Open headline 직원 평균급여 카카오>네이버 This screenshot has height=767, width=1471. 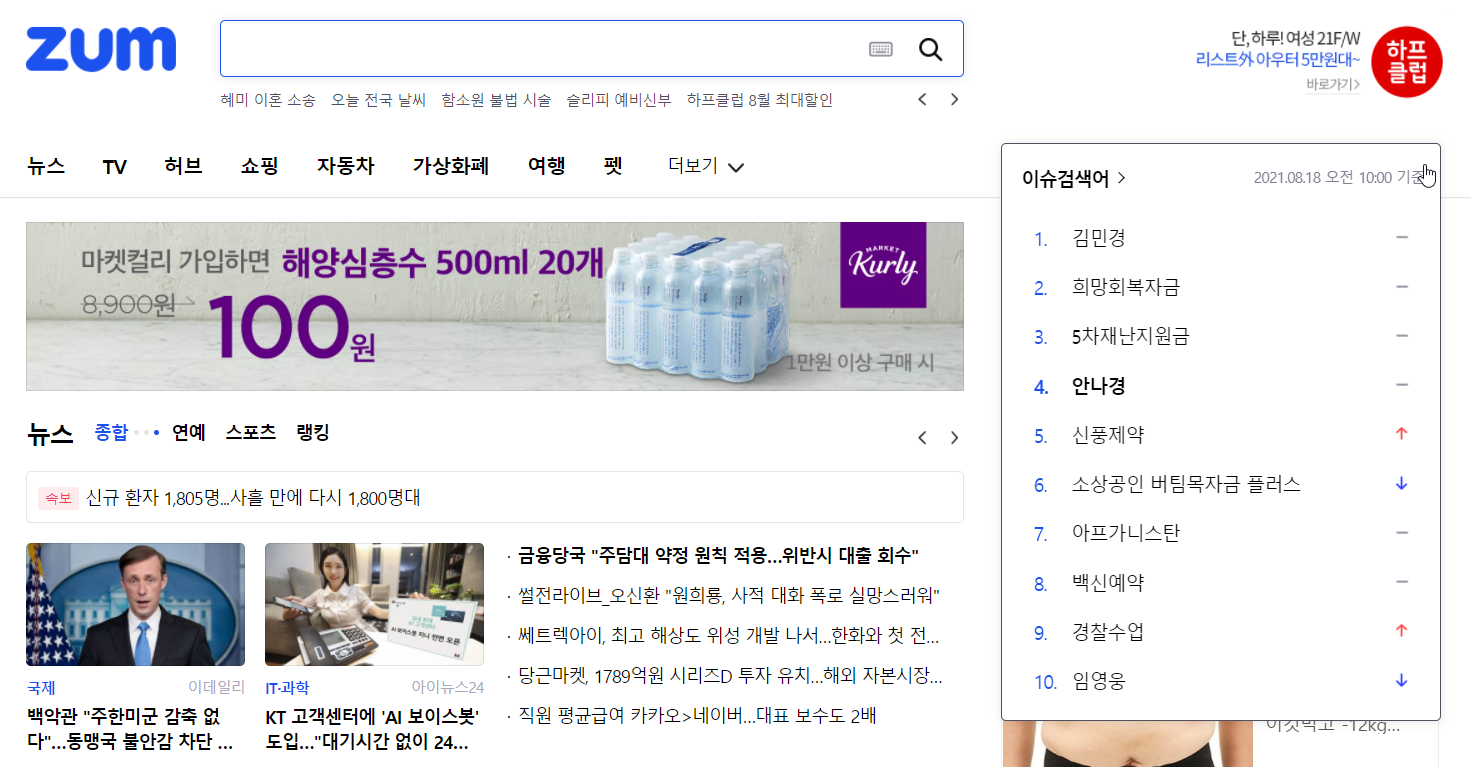697,716
